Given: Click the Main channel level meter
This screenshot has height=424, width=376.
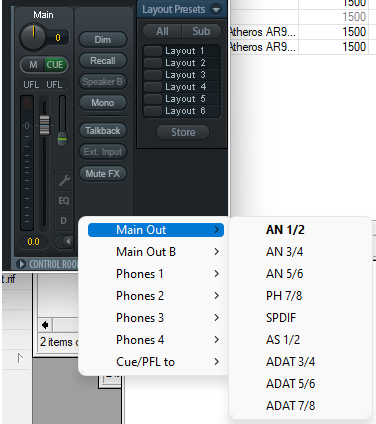Looking at the screenshot, I should coord(27,163).
